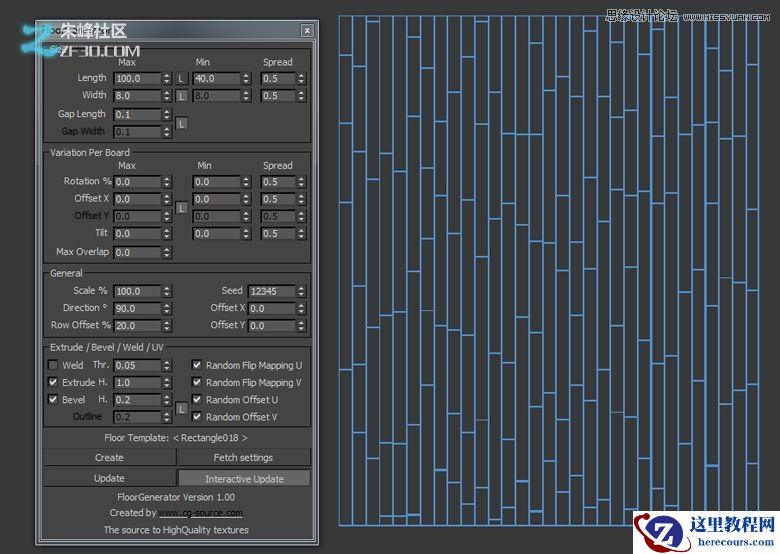Toggle the Offset X/Y L lock button
Viewport: 780px width, 554px height.
182,208
